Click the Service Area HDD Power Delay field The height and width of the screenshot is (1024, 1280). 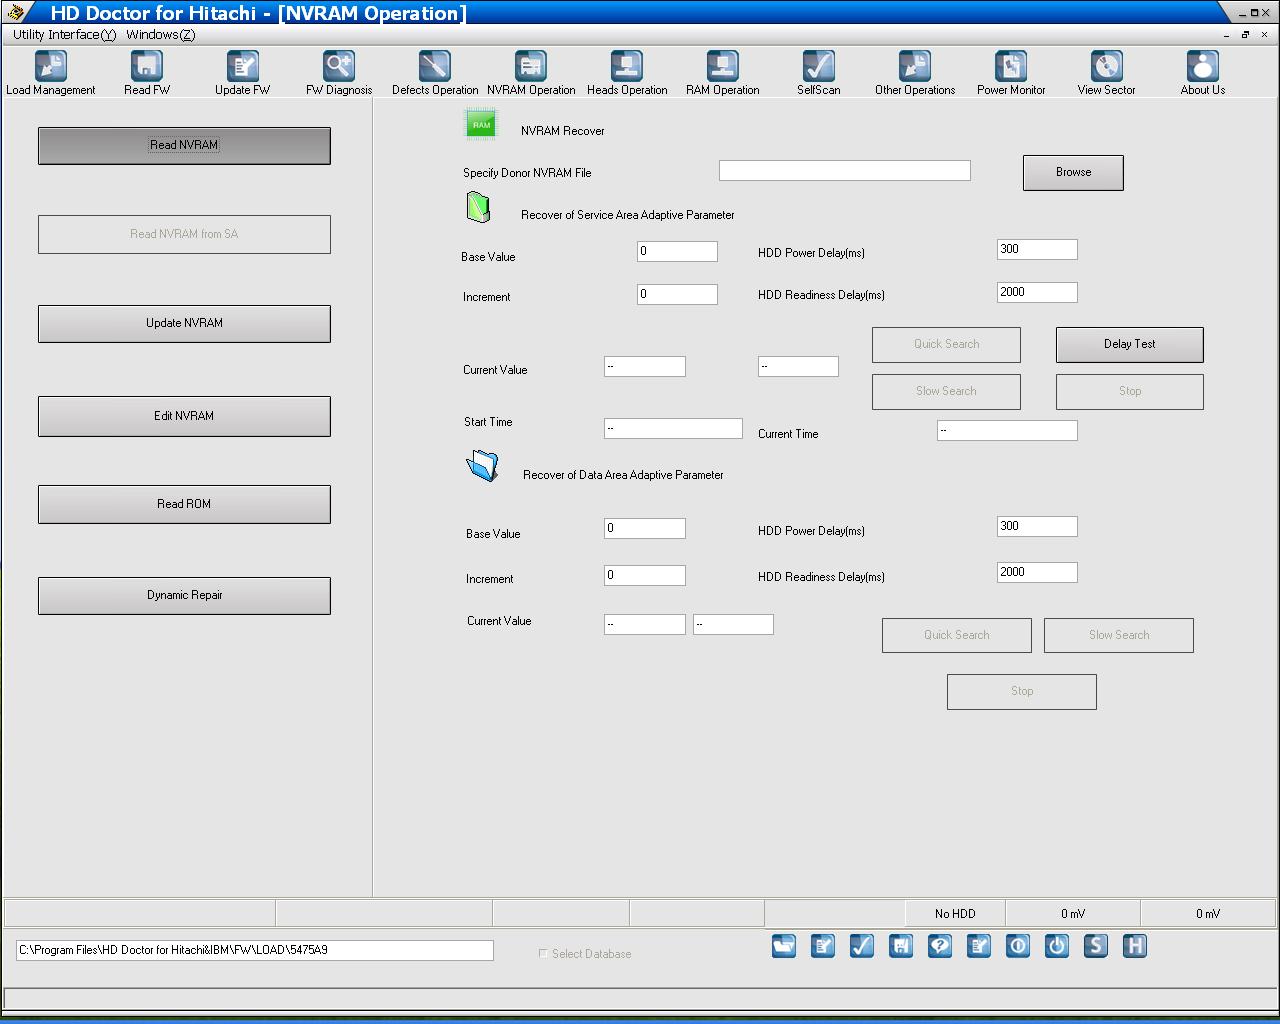coord(1037,249)
